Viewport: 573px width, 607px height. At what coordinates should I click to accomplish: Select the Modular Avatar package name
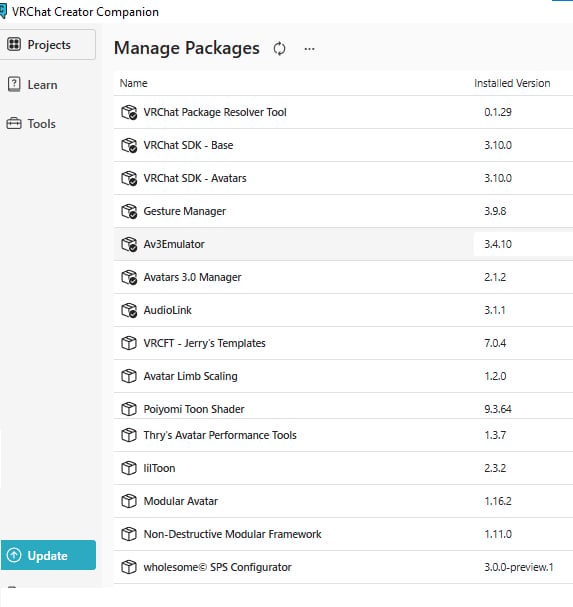point(181,501)
